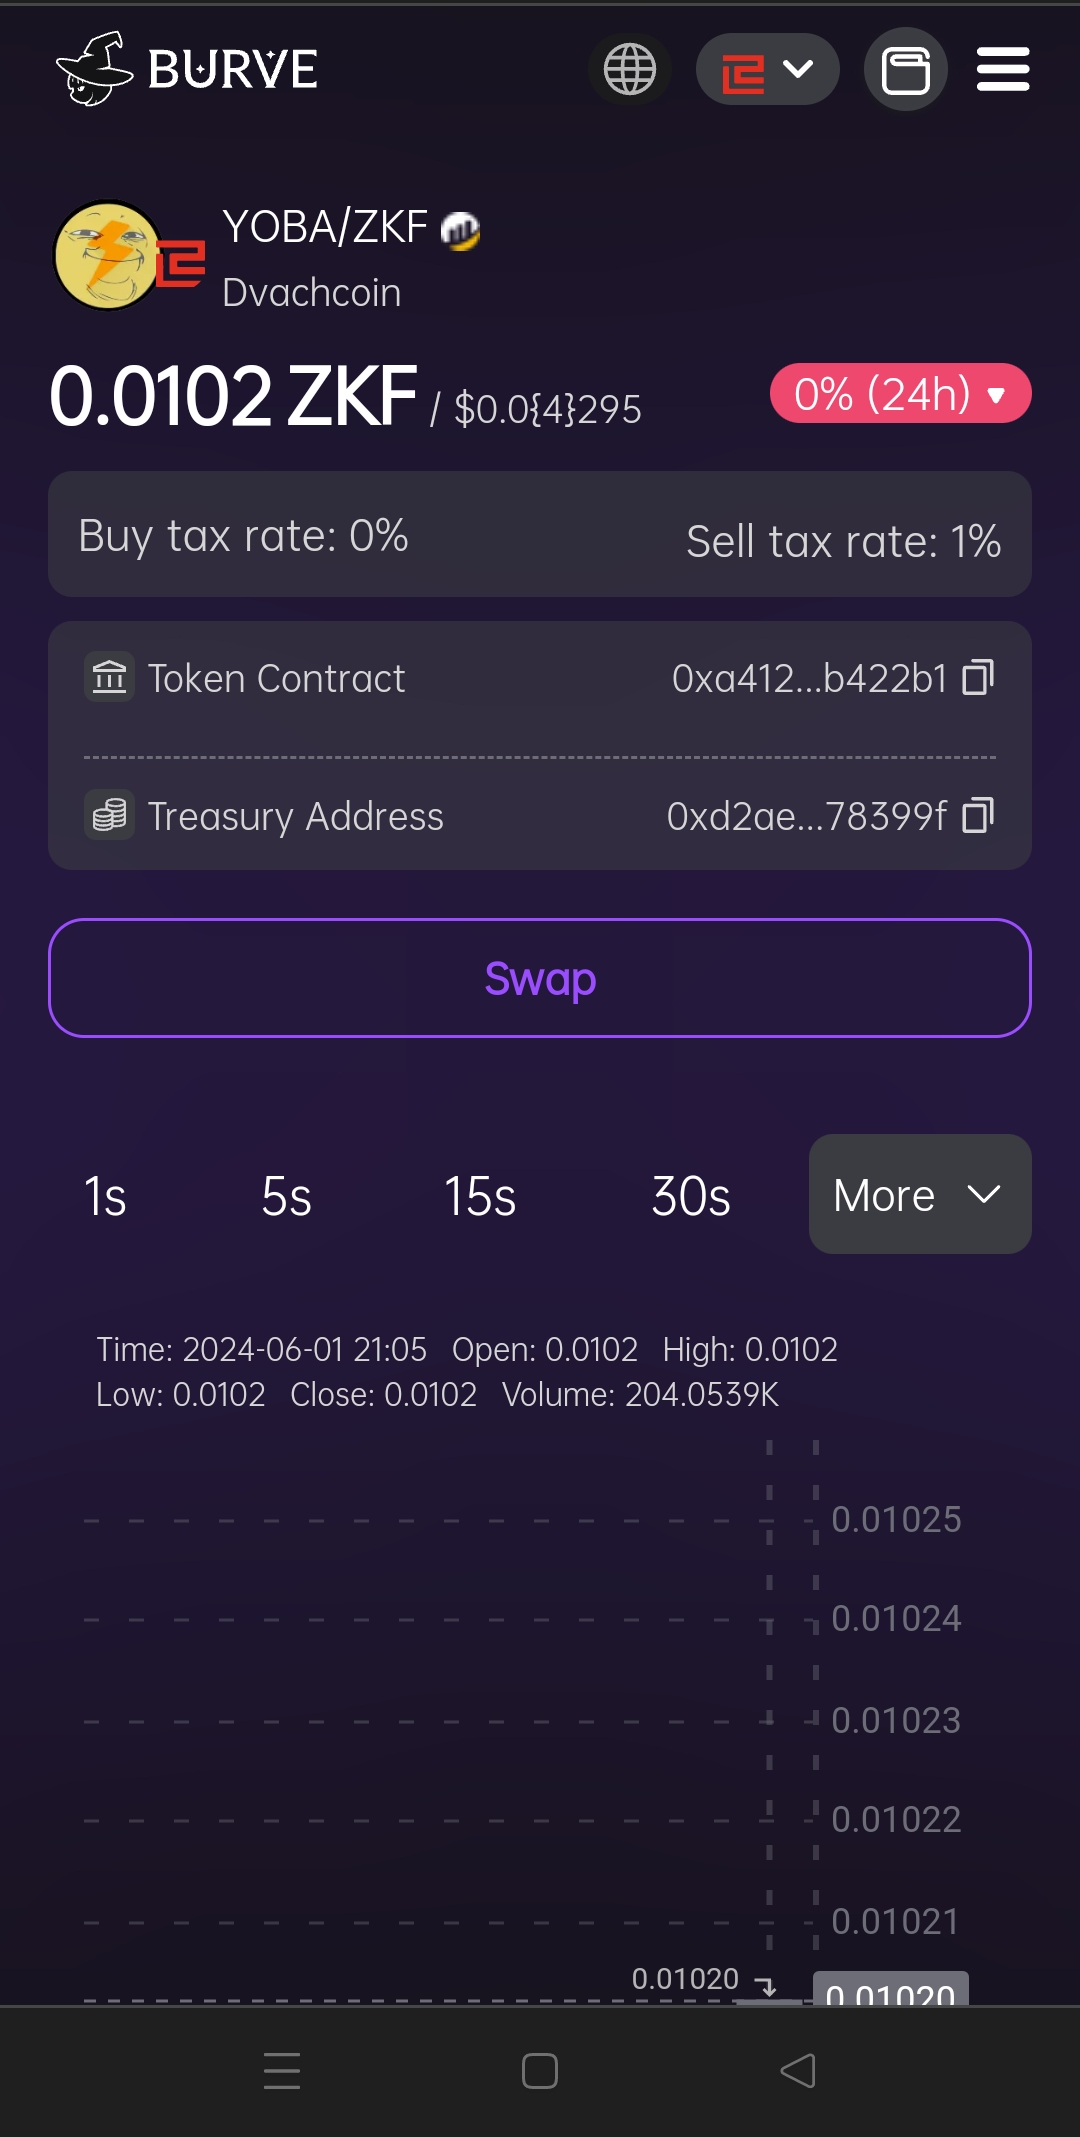Image resolution: width=1080 pixels, height=2137 pixels.
Task: Tap the Android home navigation button
Action: 540,2071
